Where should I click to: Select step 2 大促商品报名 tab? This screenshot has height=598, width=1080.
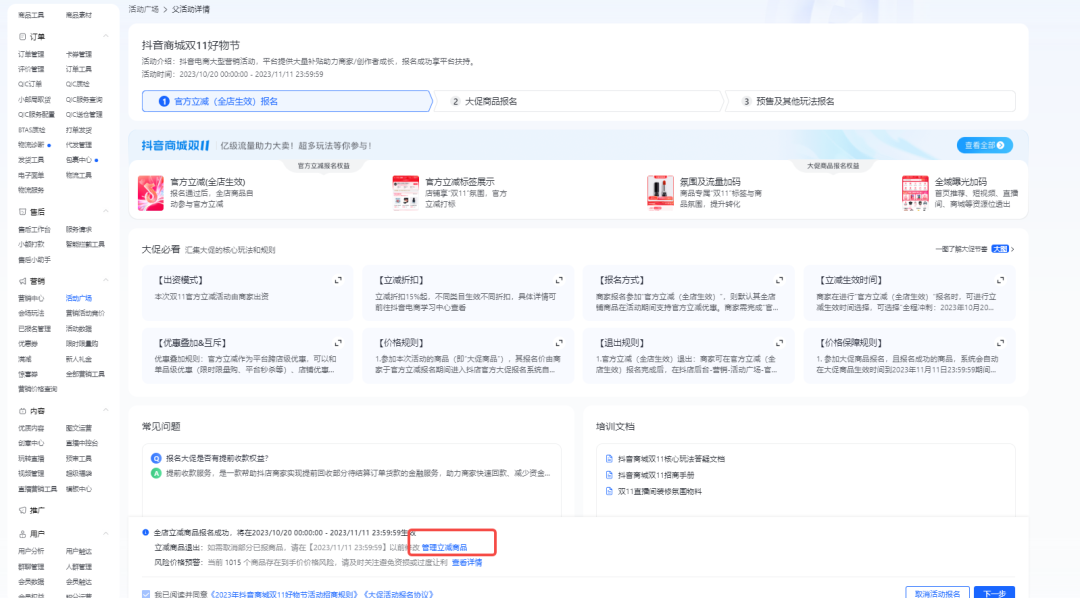(x=578, y=101)
